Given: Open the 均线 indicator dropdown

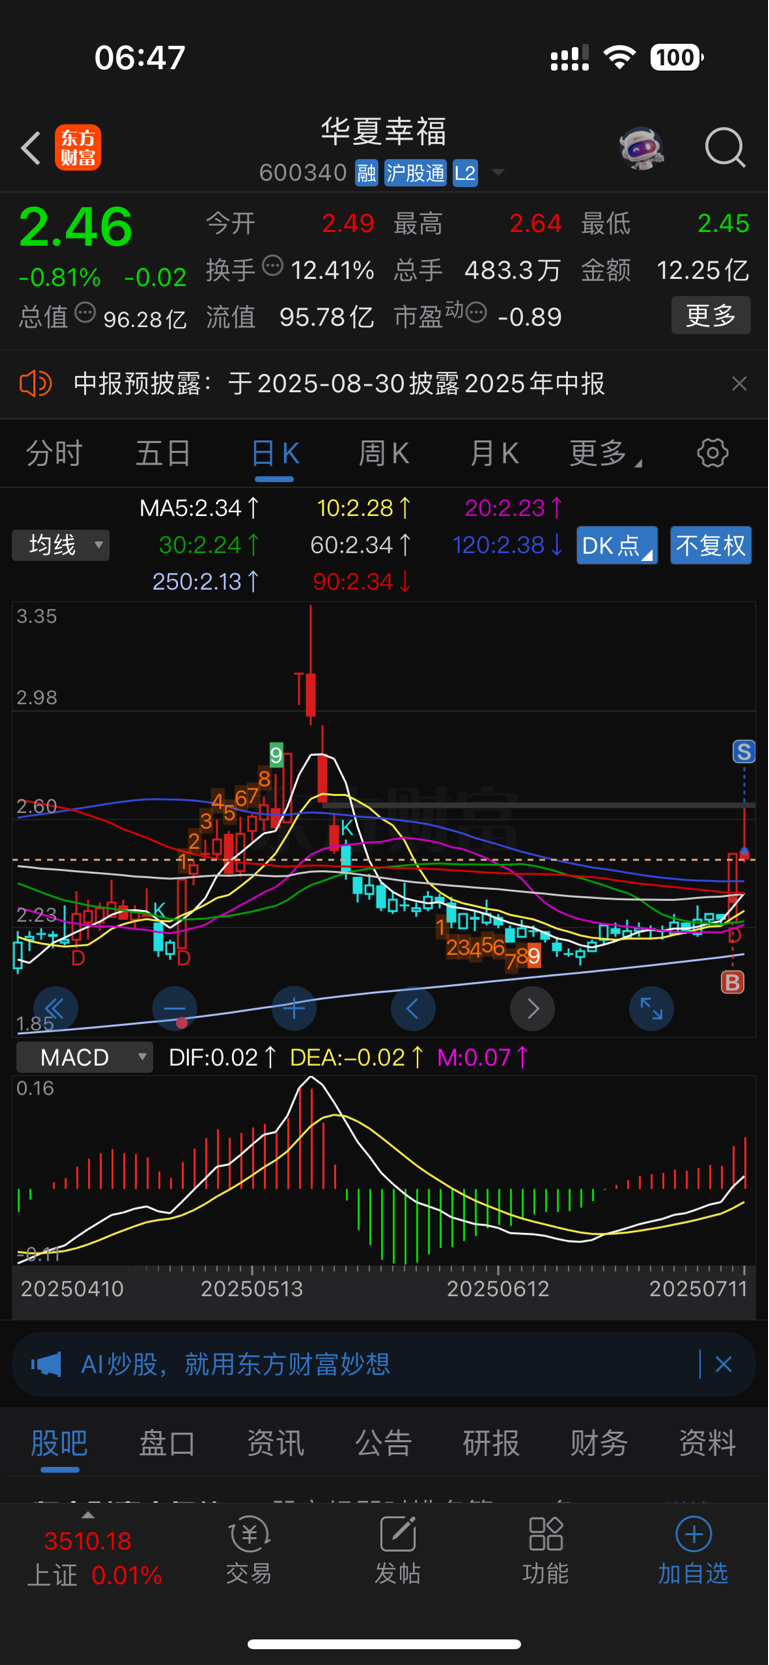Looking at the screenshot, I should tap(61, 545).
